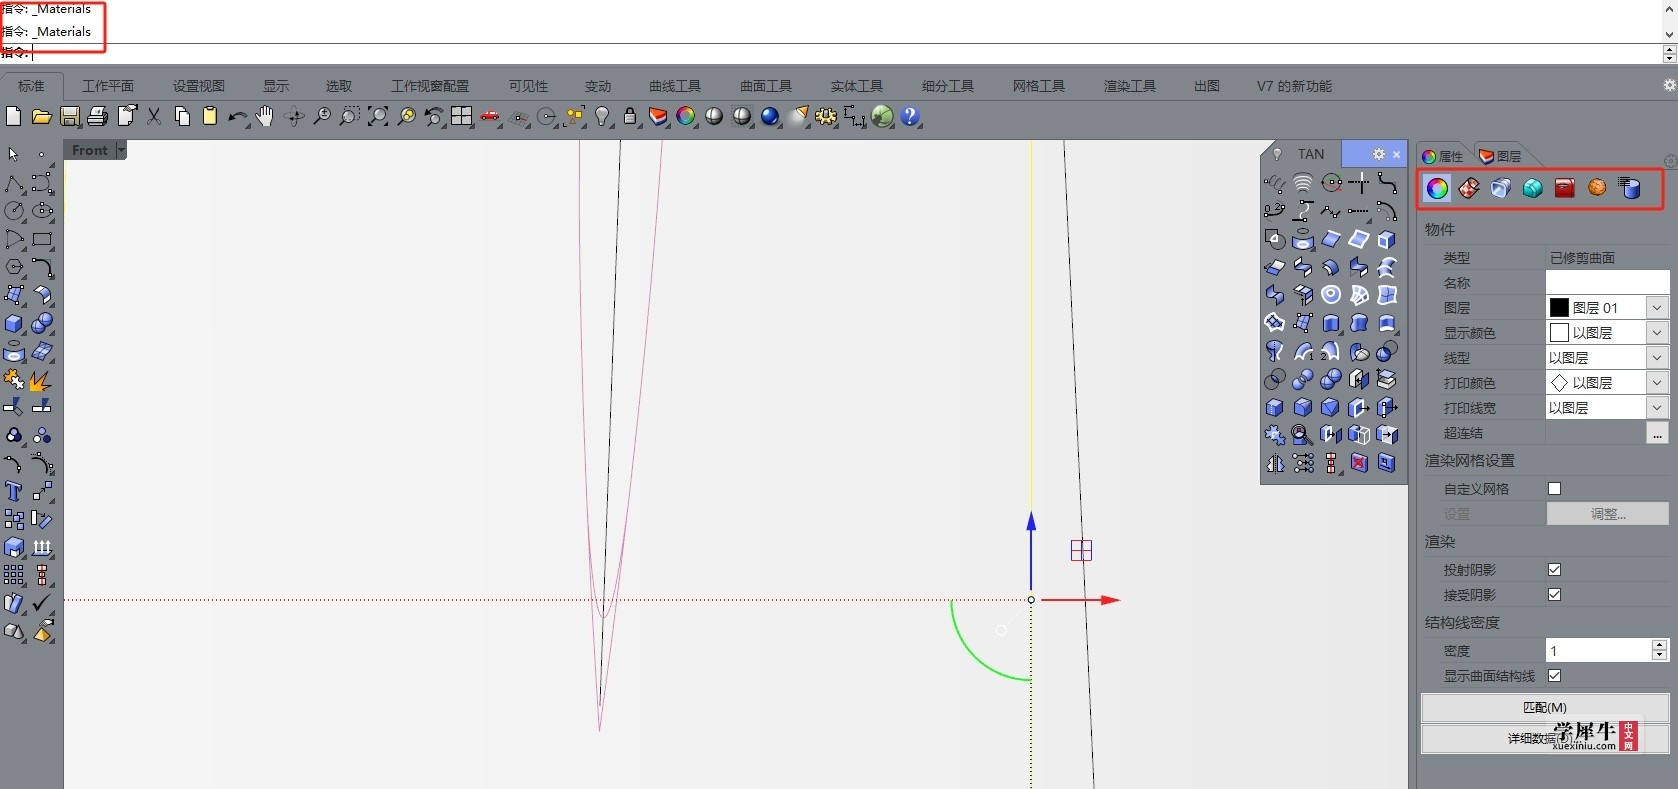This screenshot has width=1678, height=789.
Task: Click the Rectangle tool in left sidebar
Action: tap(42, 240)
